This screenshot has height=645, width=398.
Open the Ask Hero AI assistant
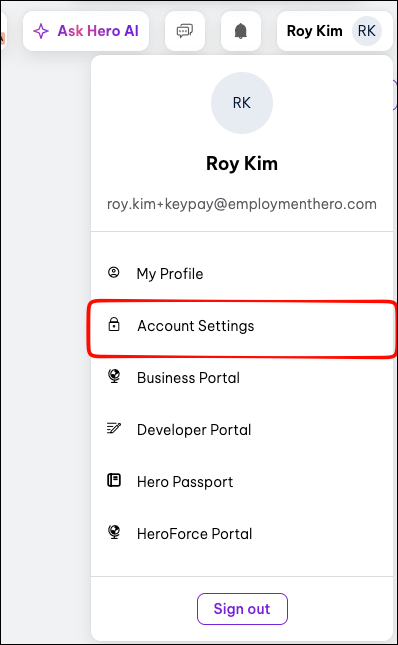86,31
